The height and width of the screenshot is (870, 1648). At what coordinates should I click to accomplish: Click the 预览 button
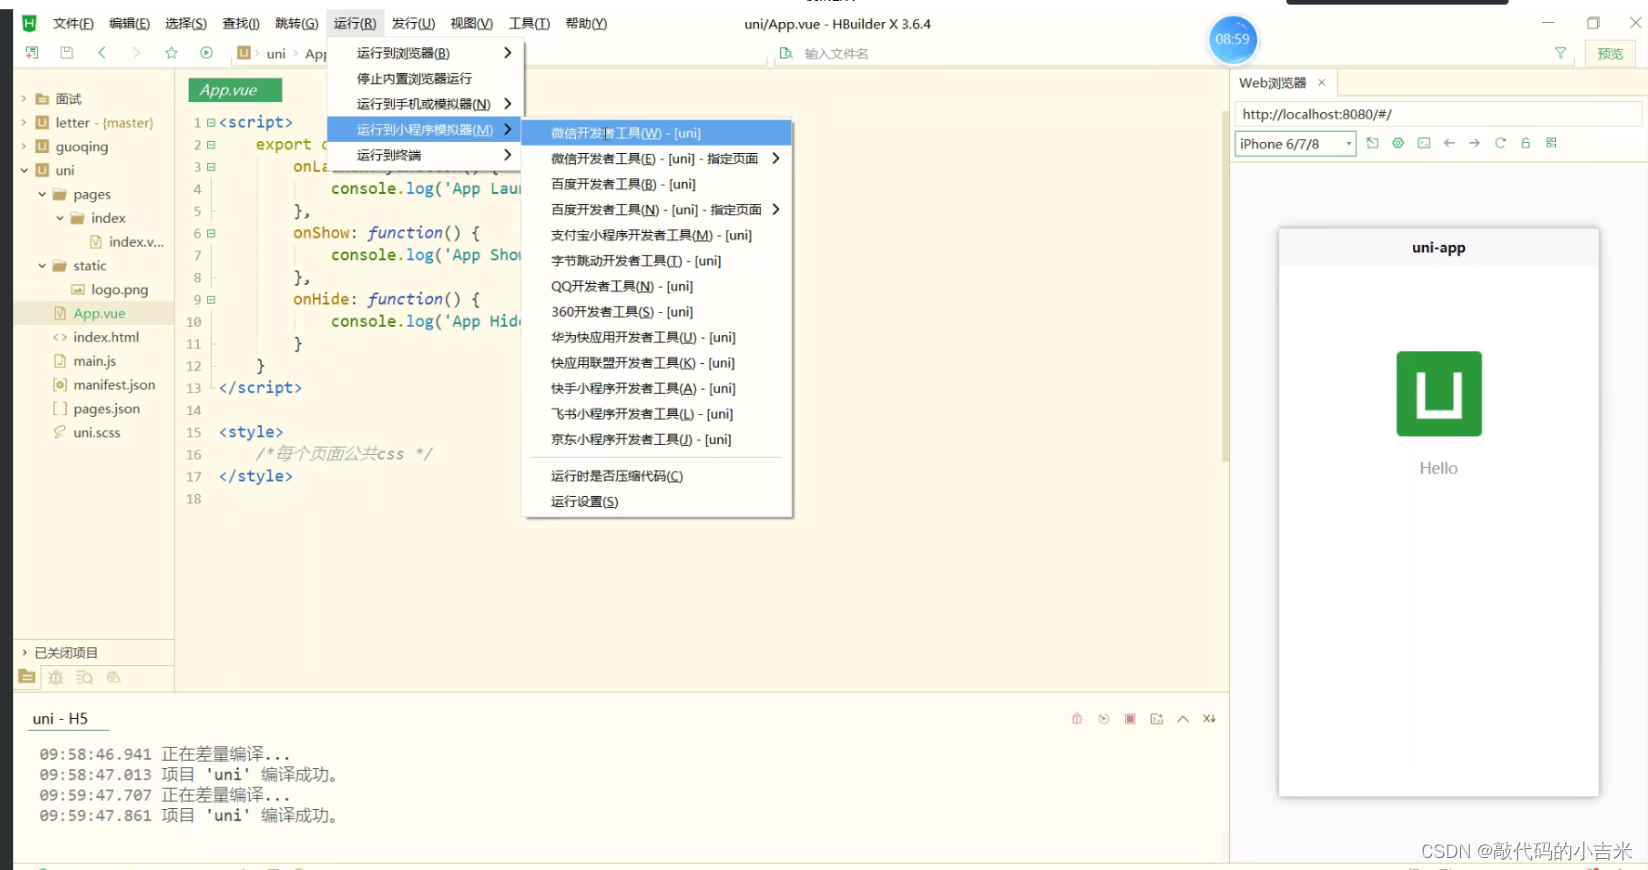coord(1610,54)
